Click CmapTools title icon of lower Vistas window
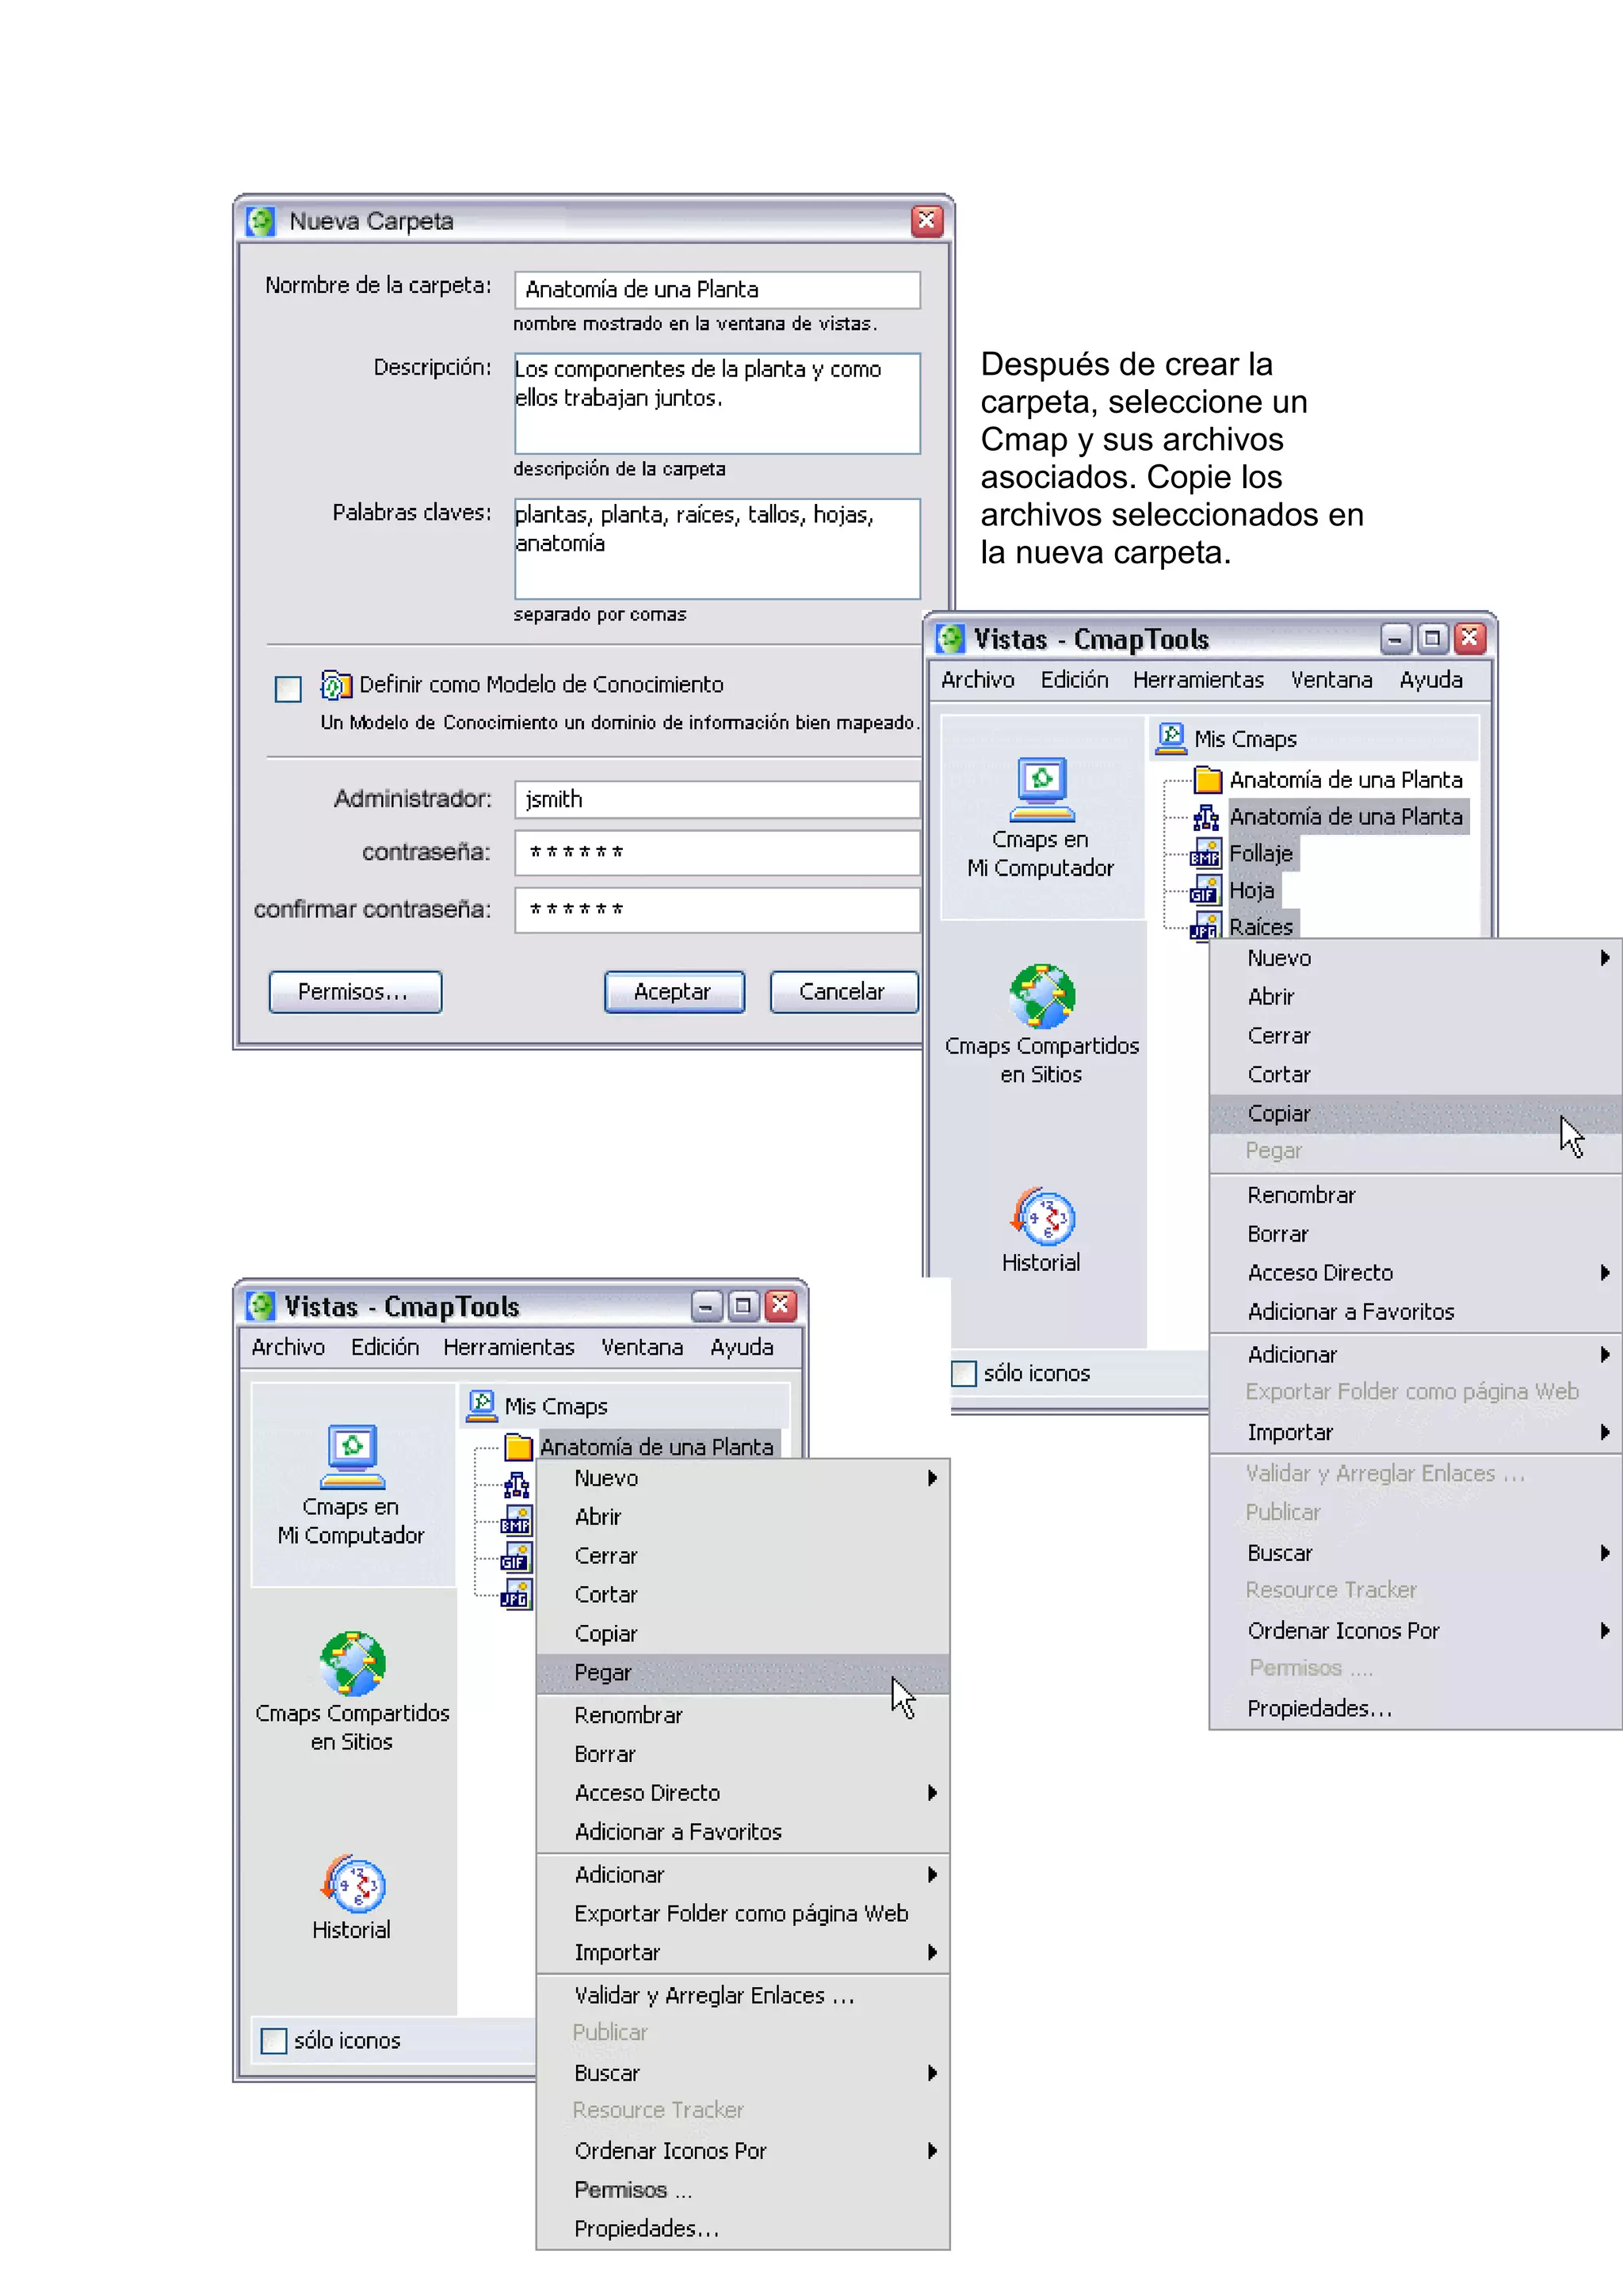The width and height of the screenshot is (1623, 2296). (261, 1305)
